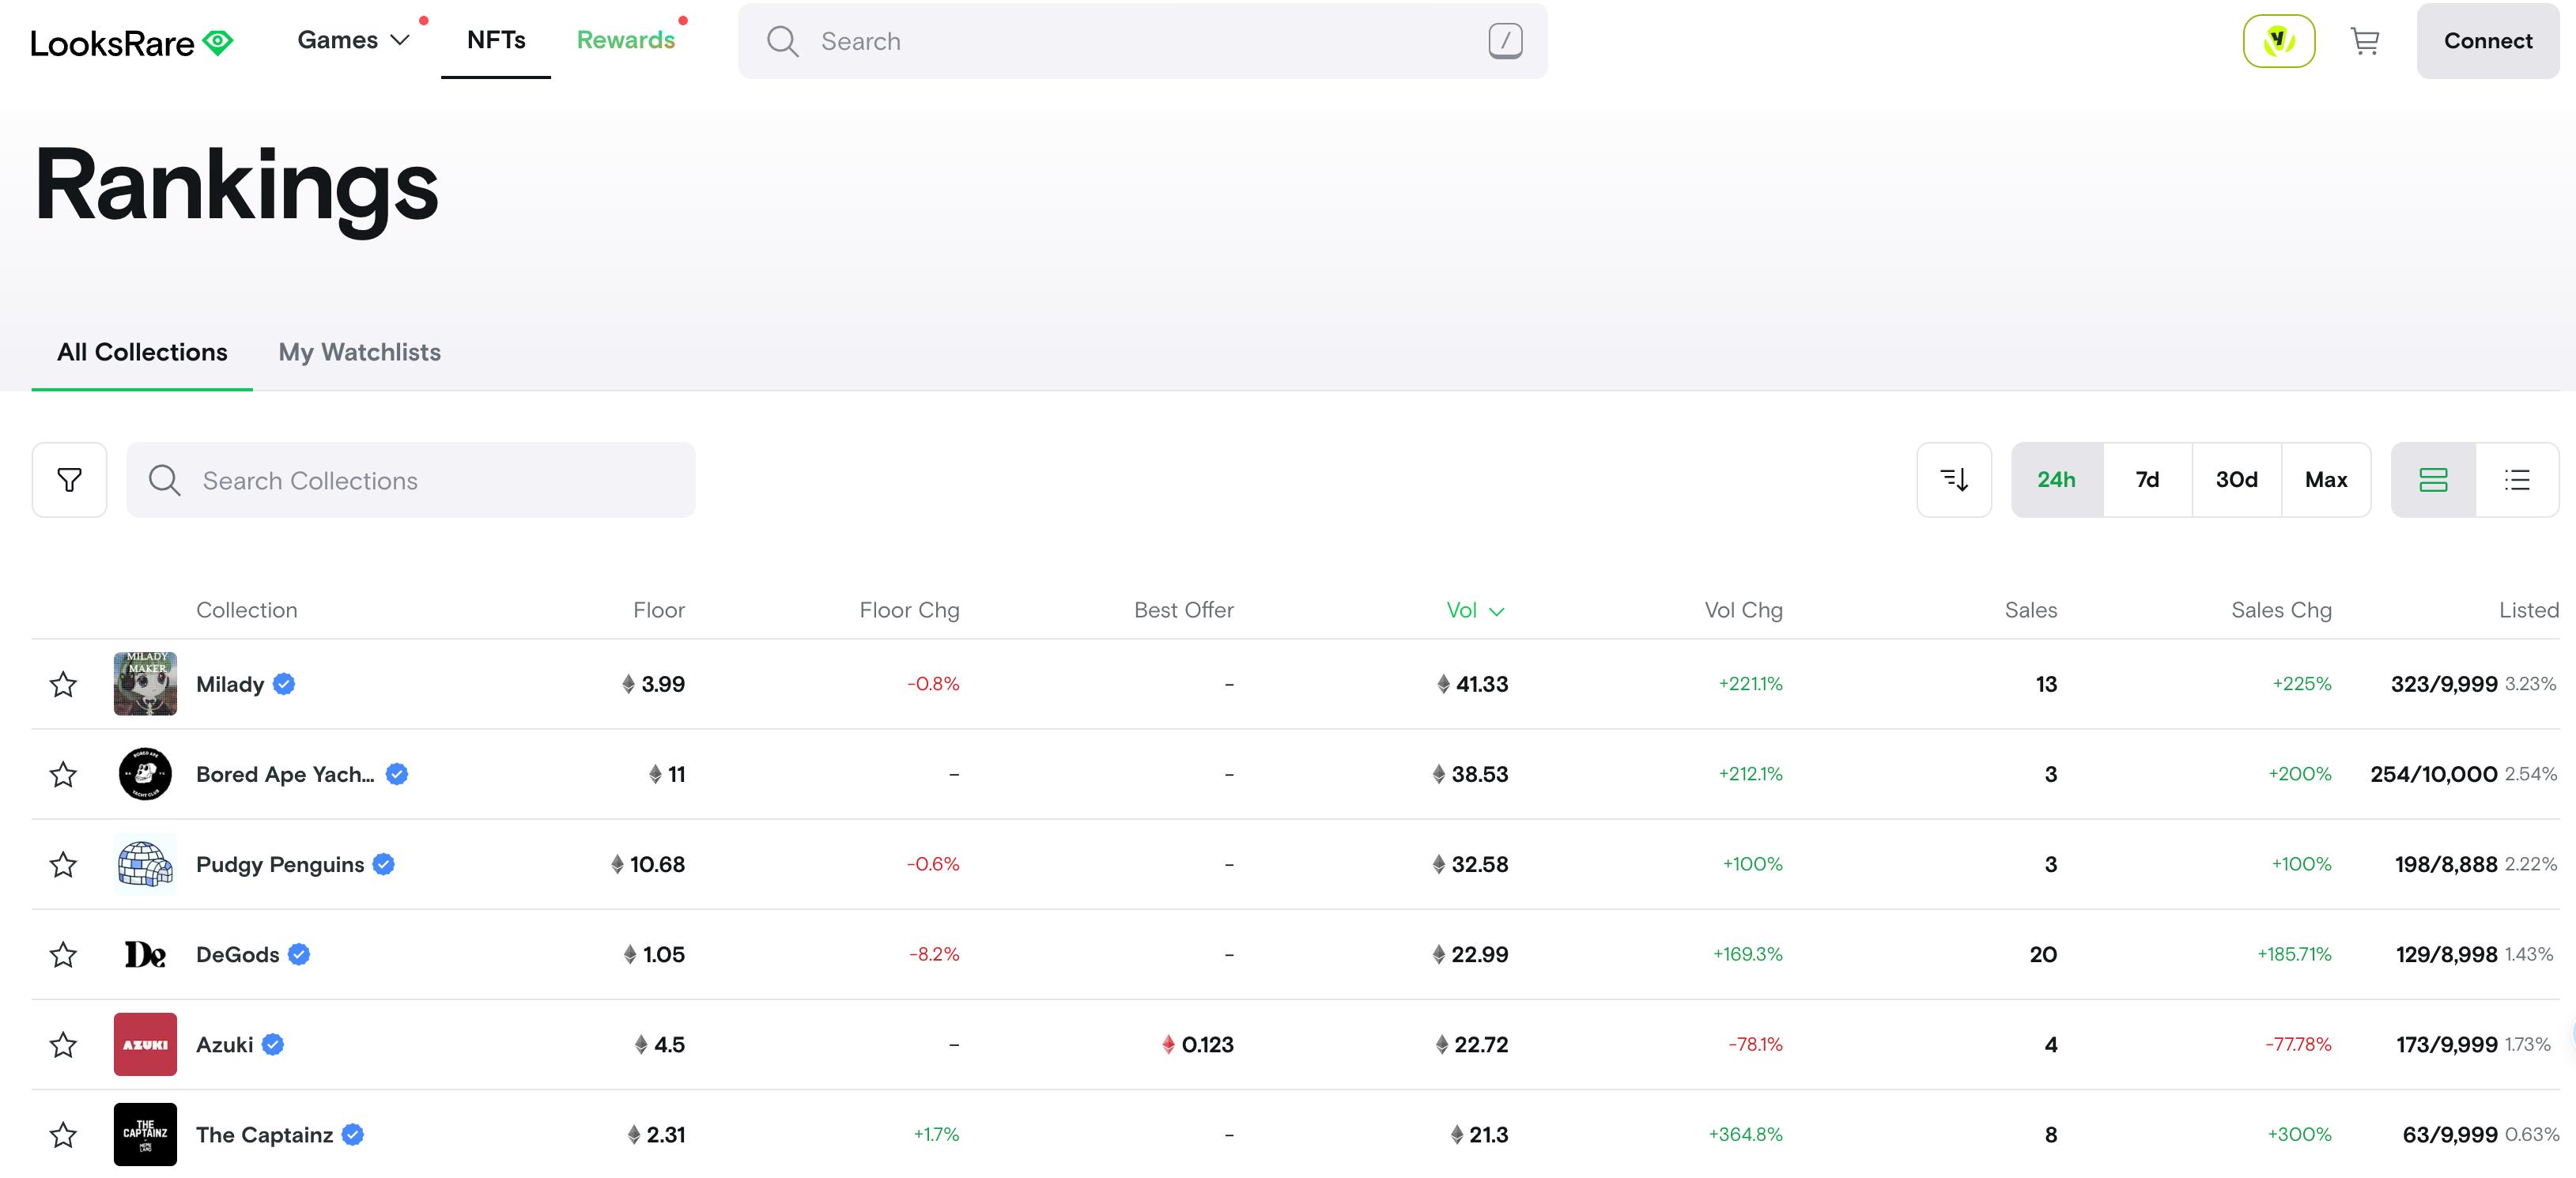Image resolution: width=2576 pixels, height=1178 pixels.
Task: Focus the top Search field
Action: point(1143,41)
